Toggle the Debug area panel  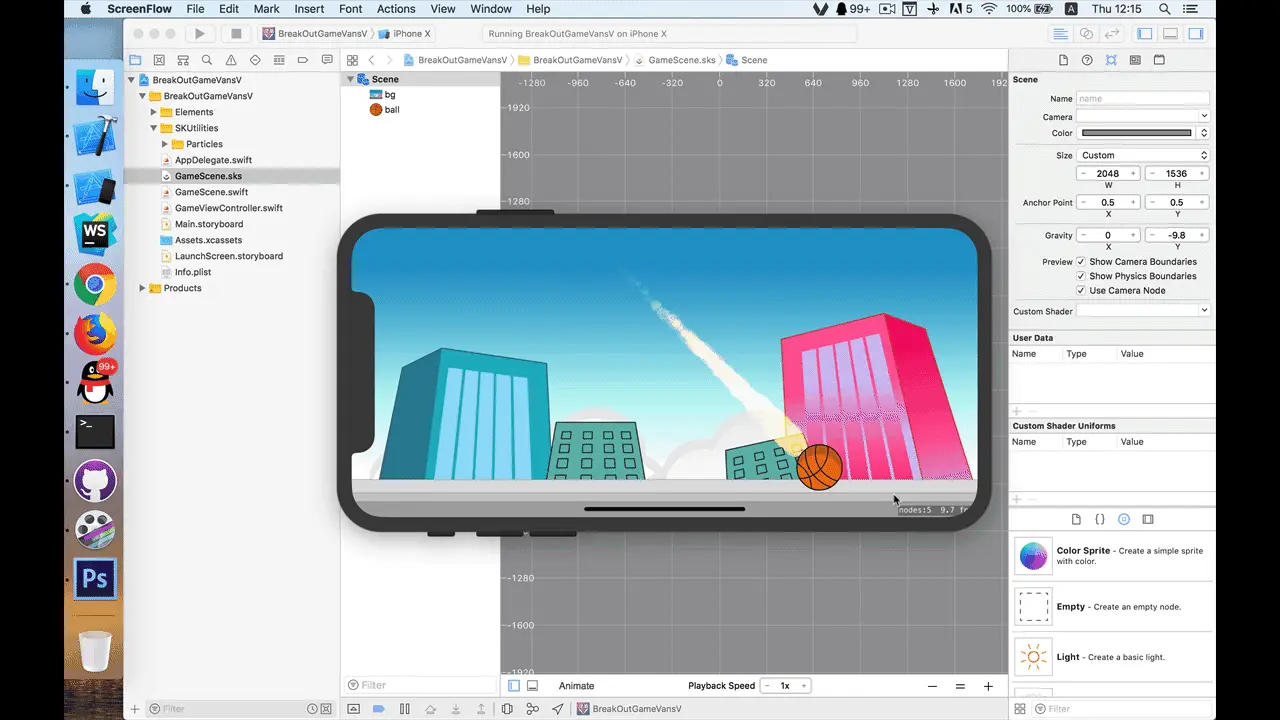coord(1170,33)
